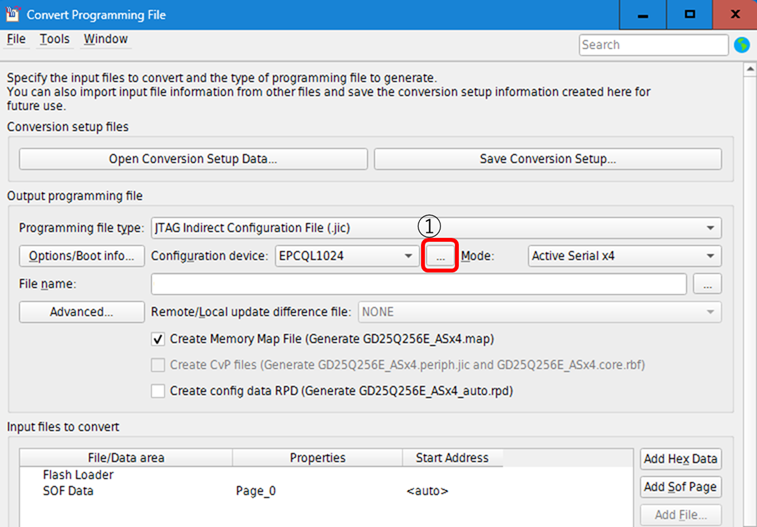The image size is (757, 527).
Task: Open the Configuration device EPCQL1024 dropdown
Action: click(347, 256)
